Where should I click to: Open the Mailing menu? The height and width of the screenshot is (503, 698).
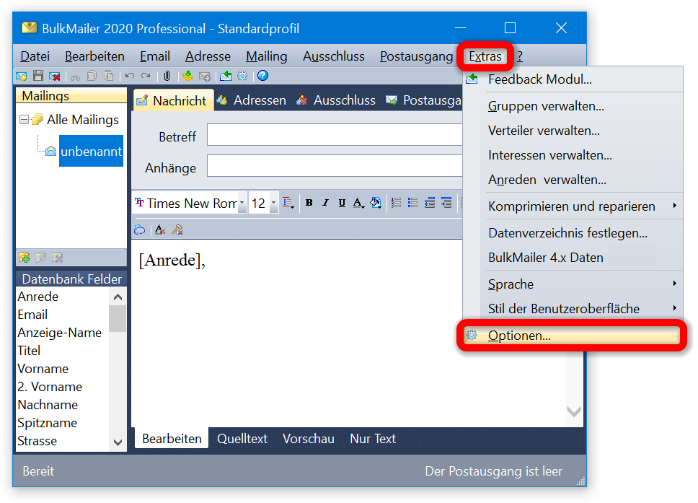click(x=266, y=57)
